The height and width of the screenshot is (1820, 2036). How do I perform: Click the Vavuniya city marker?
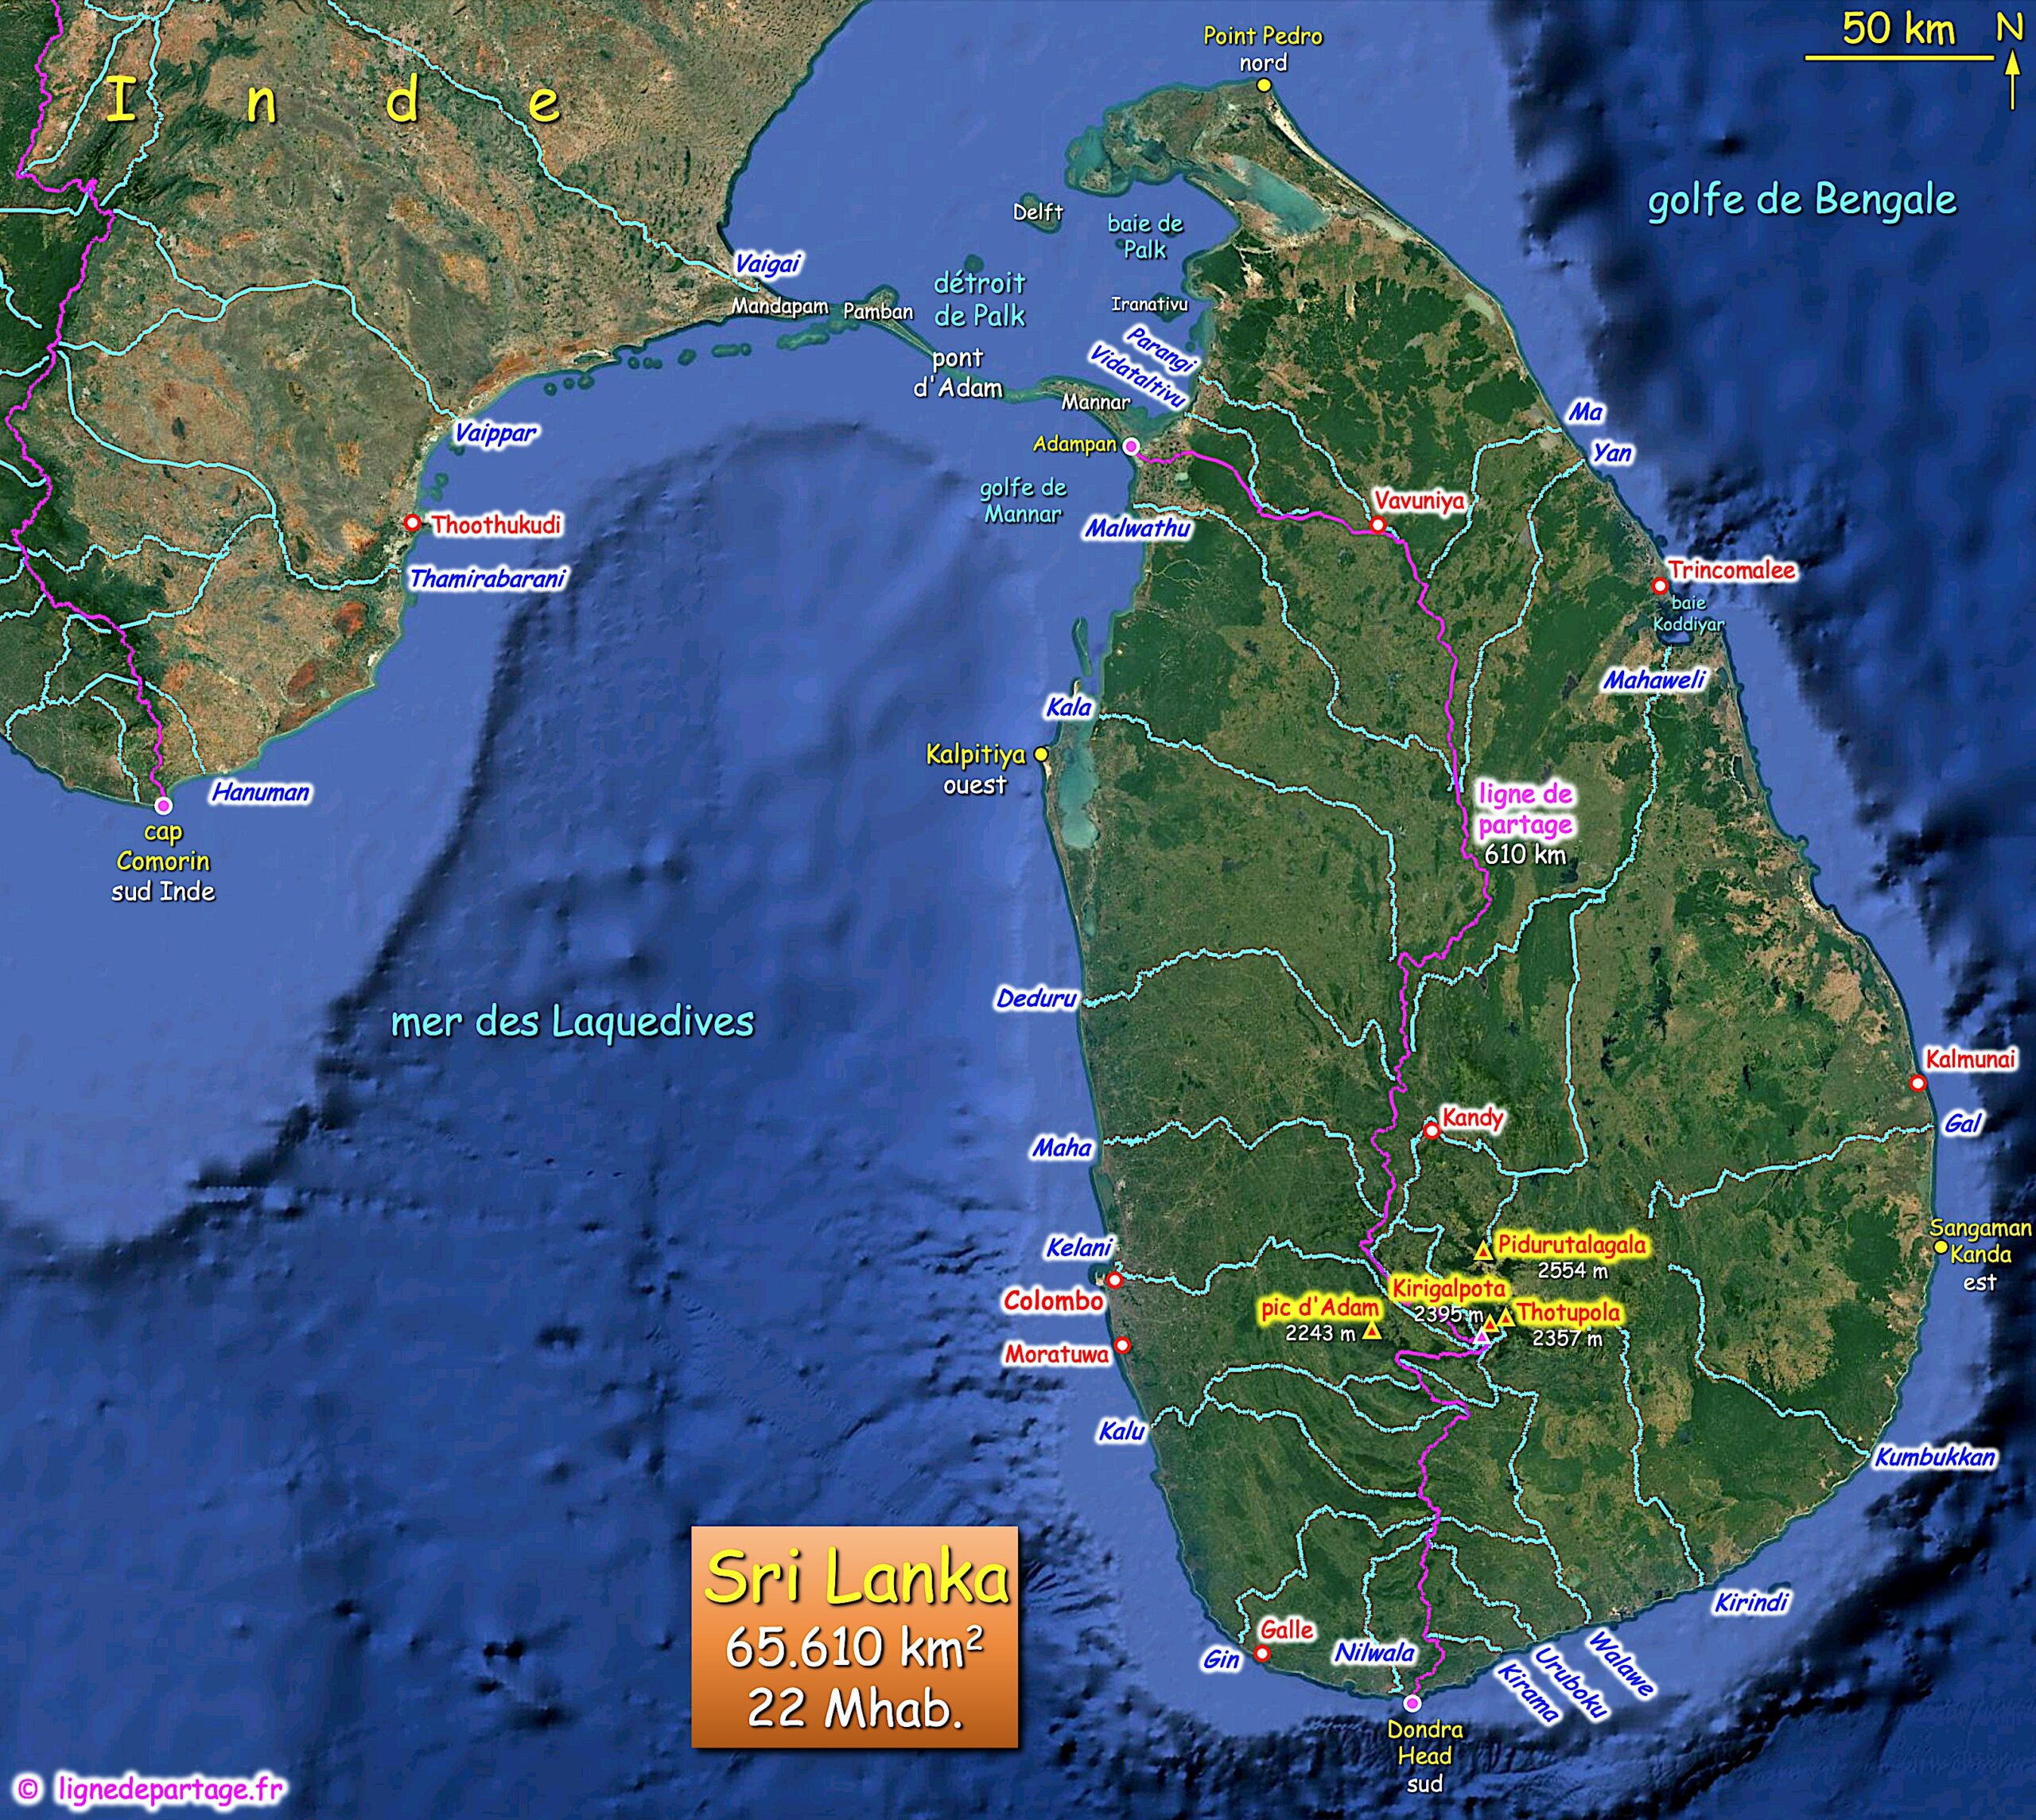tap(1377, 525)
